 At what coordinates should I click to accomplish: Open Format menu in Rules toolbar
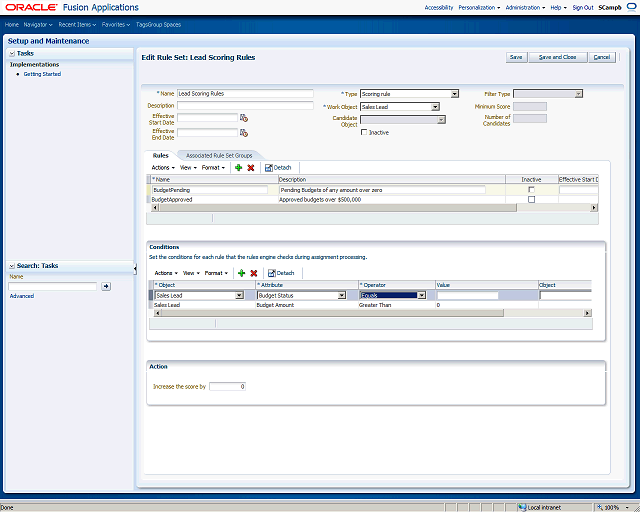point(214,167)
